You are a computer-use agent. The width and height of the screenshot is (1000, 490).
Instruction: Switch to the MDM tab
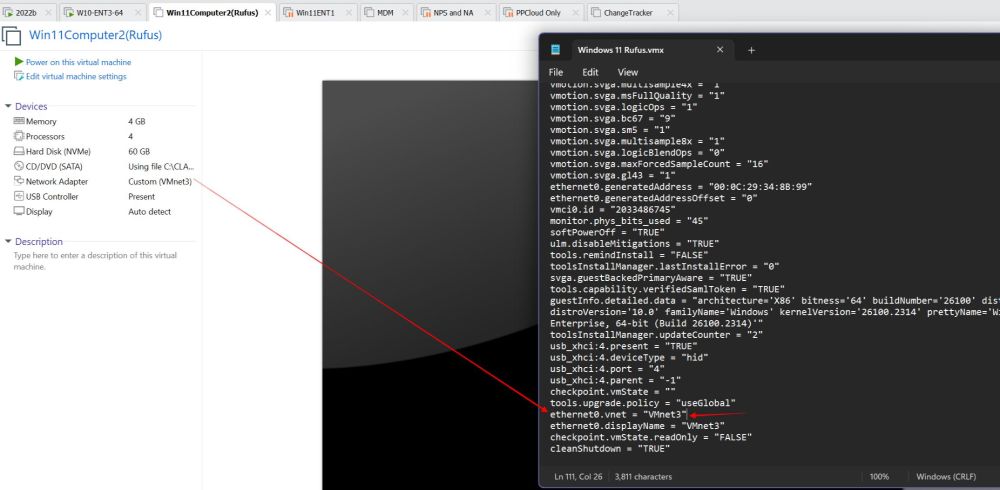(x=385, y=13)
